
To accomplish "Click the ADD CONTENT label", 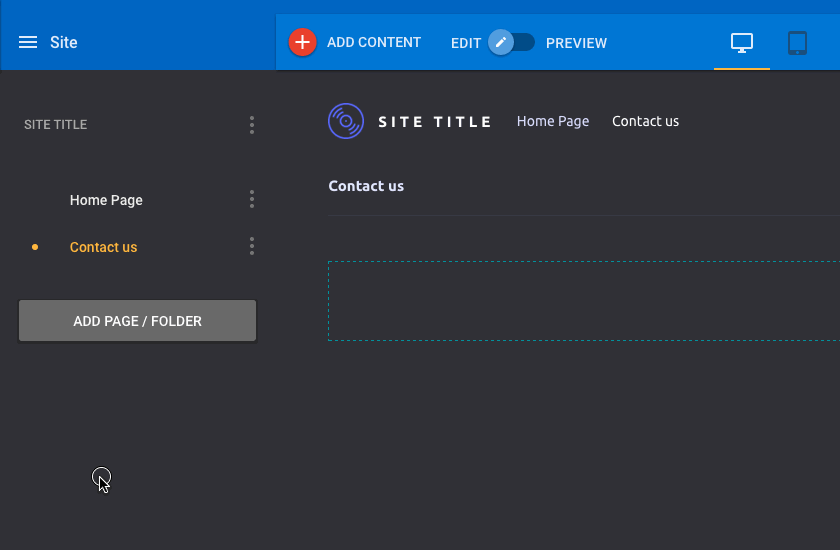I will click(374, 42).
